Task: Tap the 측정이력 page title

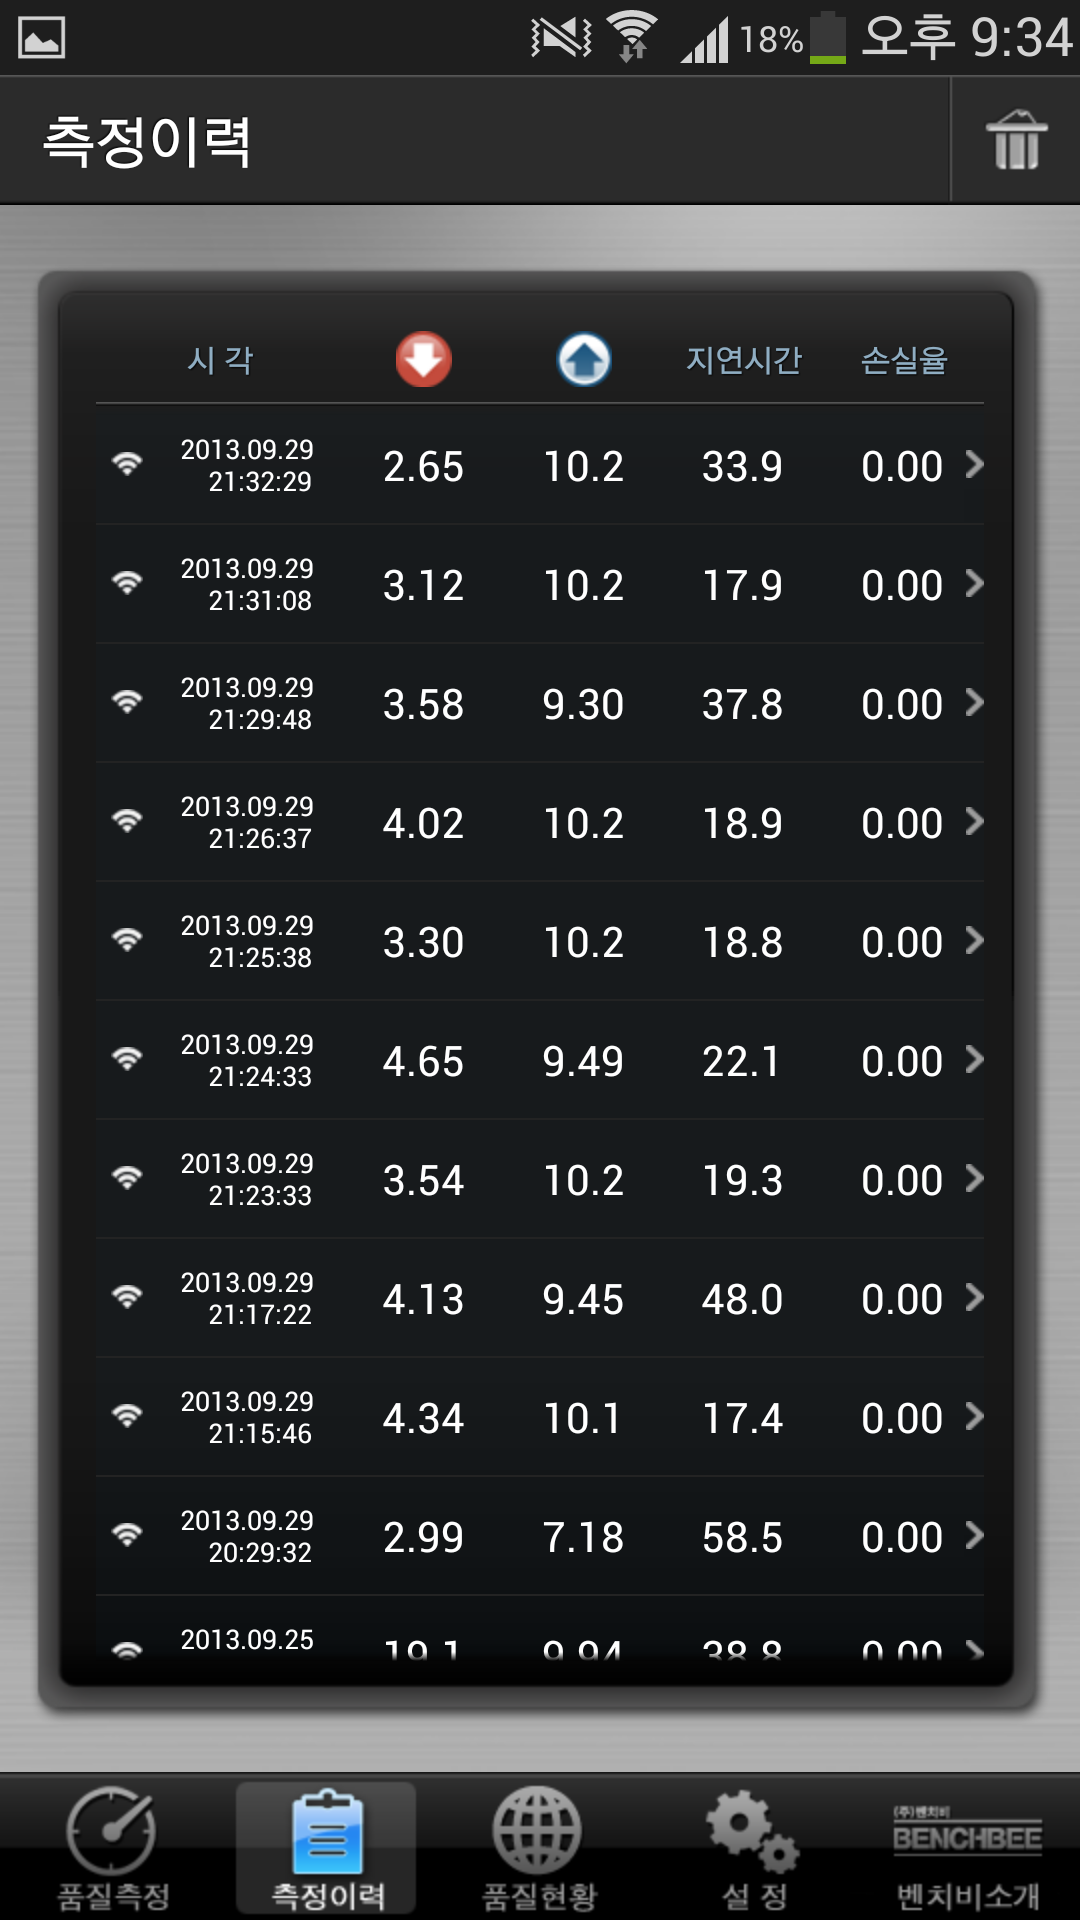Action: pos(147,141)
